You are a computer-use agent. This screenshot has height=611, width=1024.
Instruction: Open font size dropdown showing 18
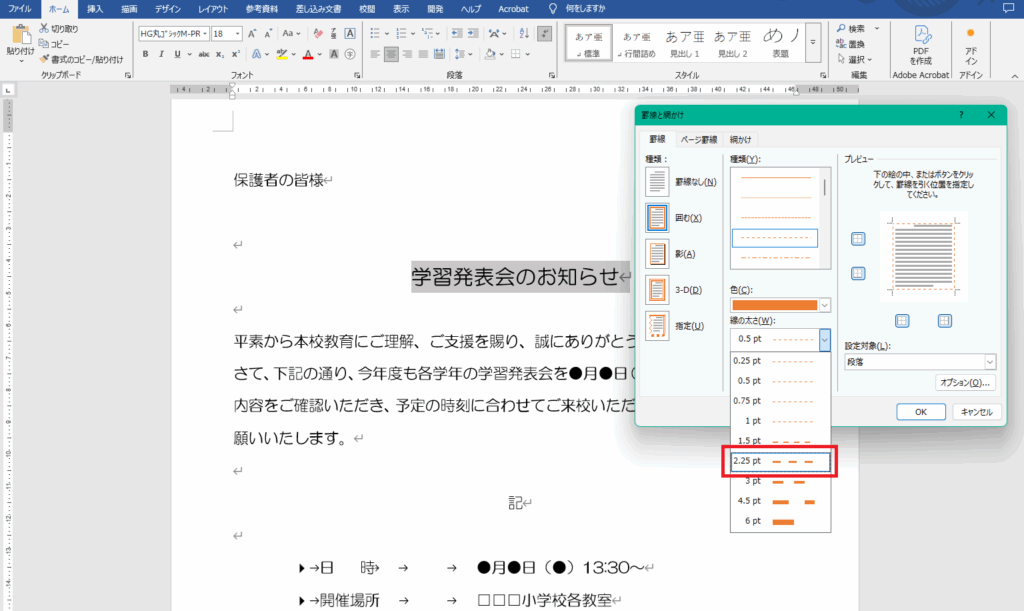(238, 33)
